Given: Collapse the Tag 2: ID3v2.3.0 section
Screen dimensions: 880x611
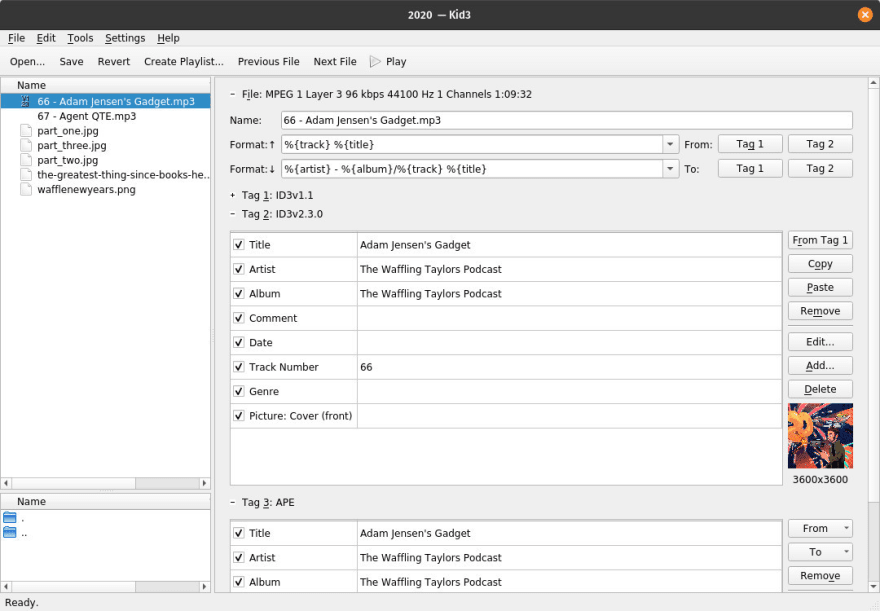Looking at the screenshot, I should [x=232, y=214].
